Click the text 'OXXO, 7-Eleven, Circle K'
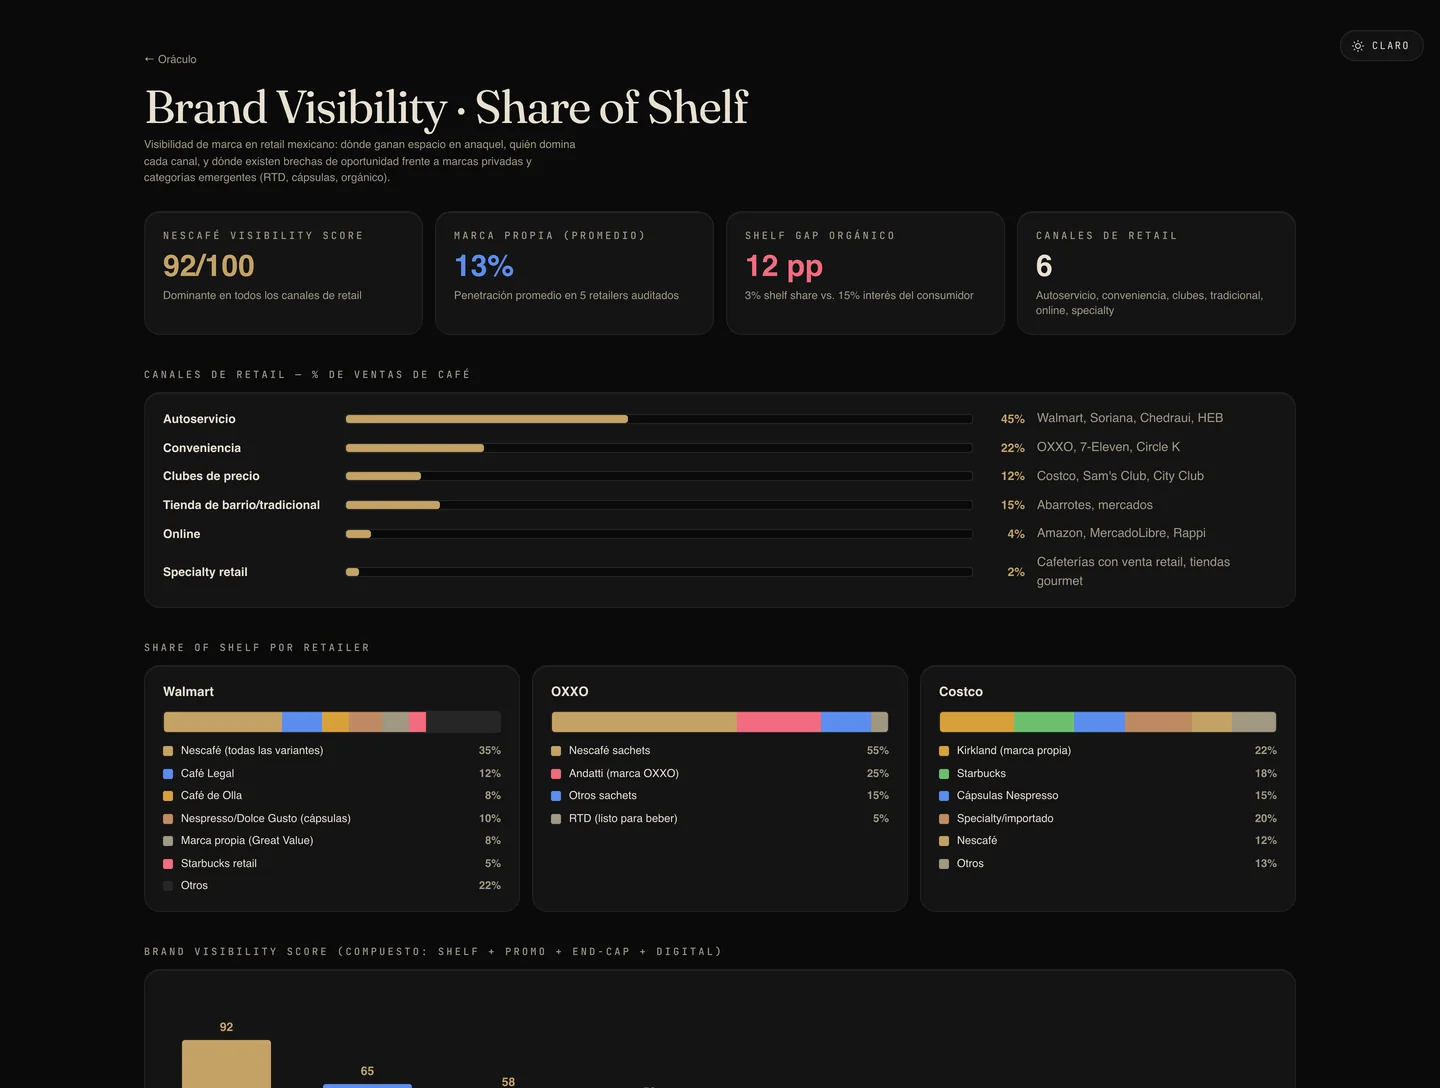The image size is (1440, 1088). point(1108,447)
